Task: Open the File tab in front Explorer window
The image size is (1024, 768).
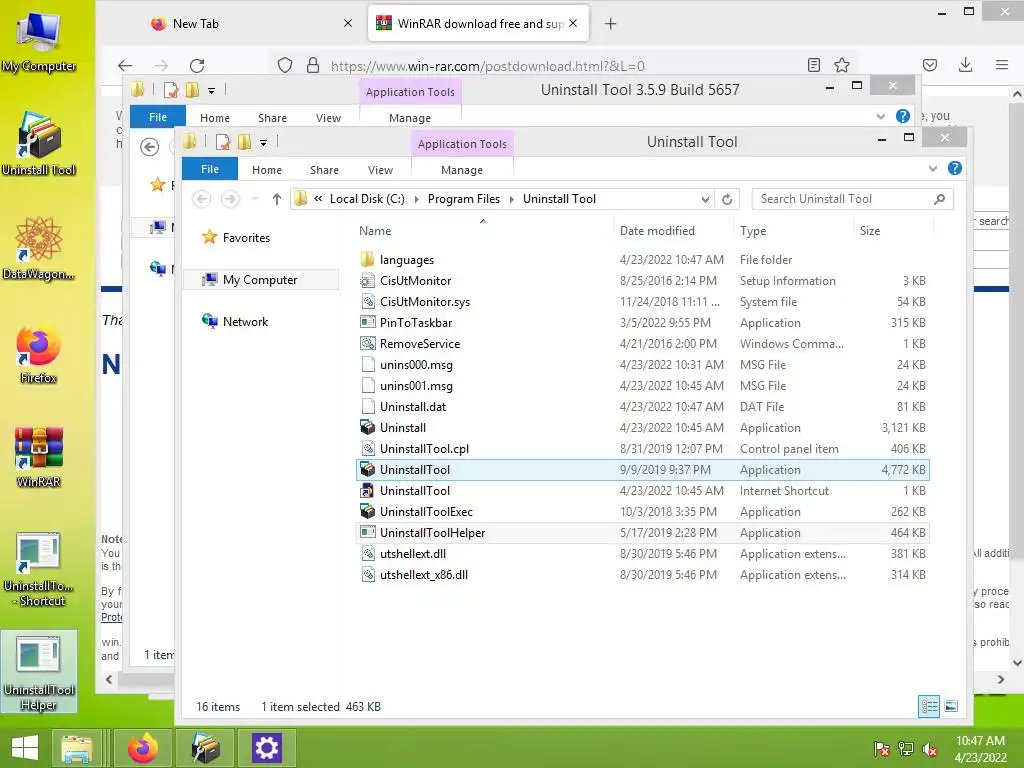Action: point(210,169)
